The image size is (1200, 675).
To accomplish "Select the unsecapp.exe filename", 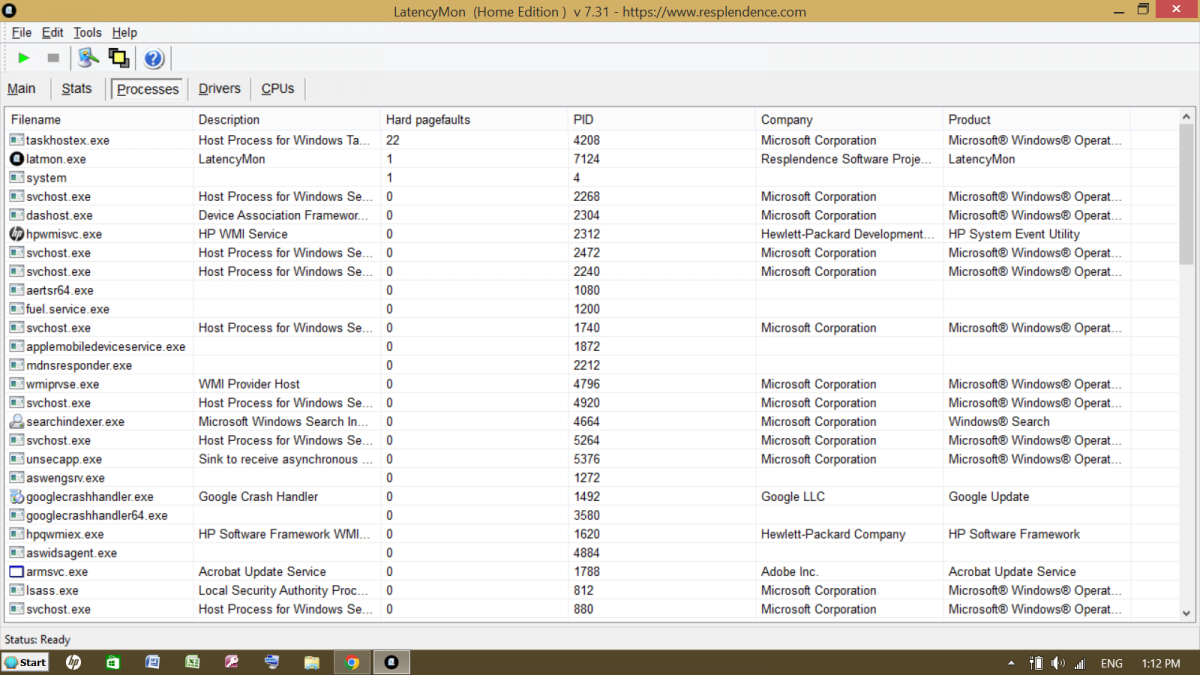I will [64, 459].
